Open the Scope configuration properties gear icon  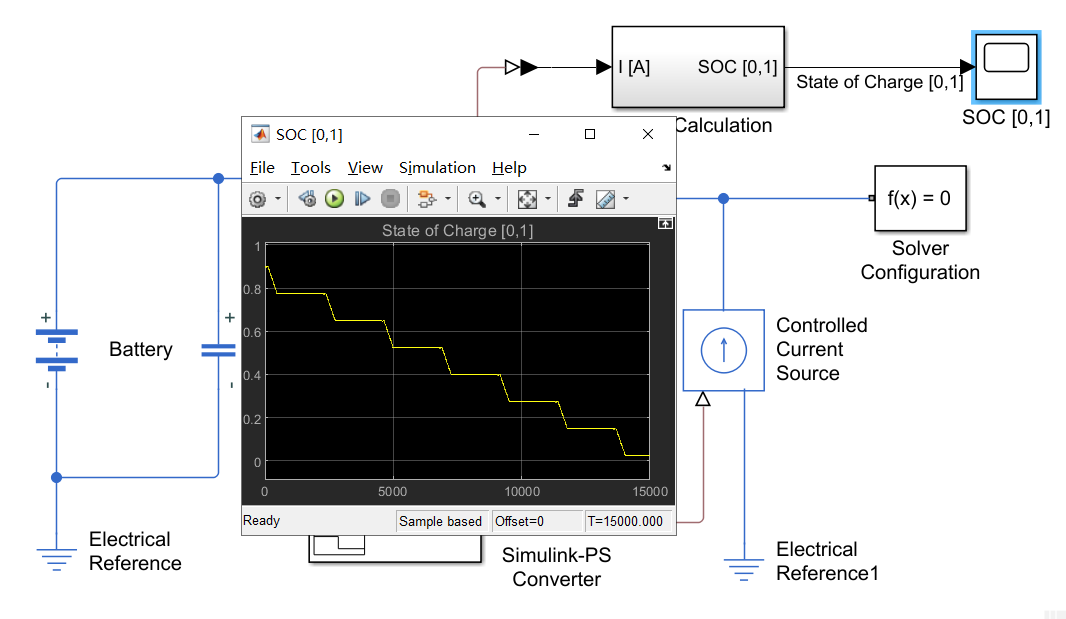pos(257,198)
